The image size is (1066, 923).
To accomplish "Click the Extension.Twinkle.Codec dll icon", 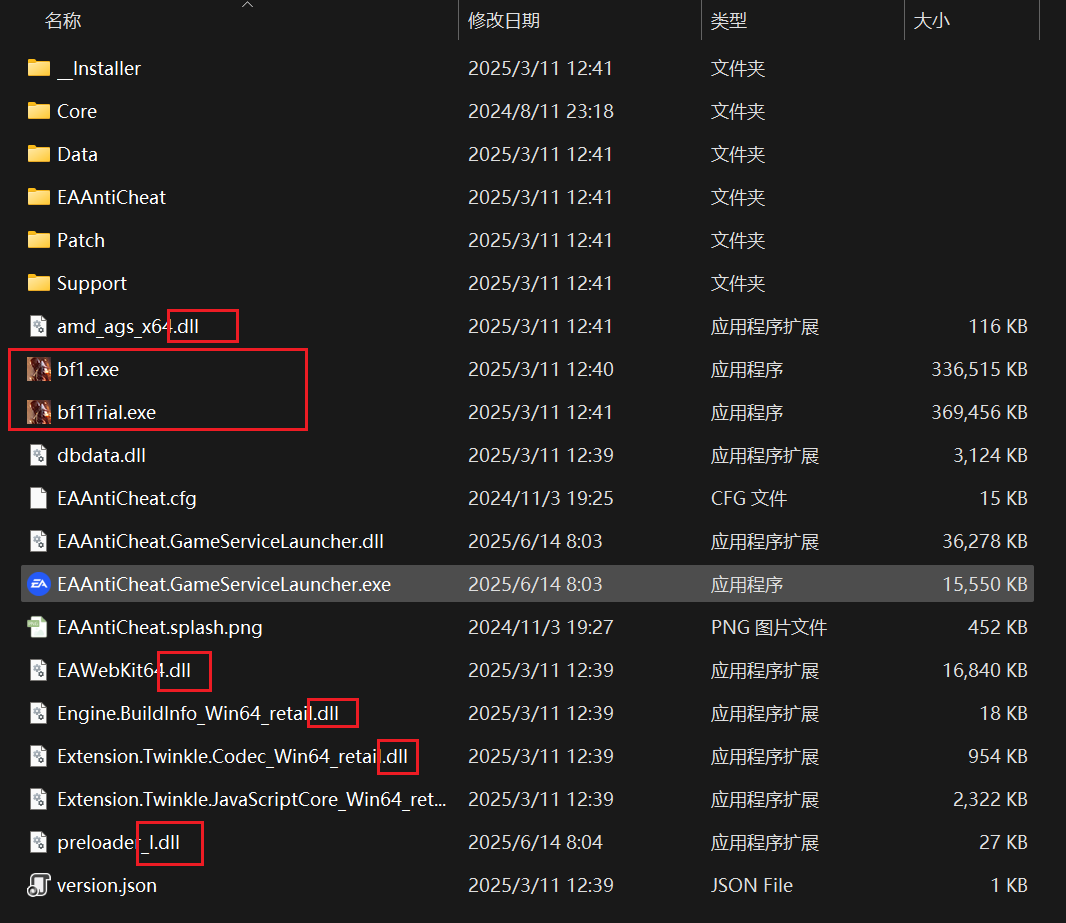I will coord(39,756).
